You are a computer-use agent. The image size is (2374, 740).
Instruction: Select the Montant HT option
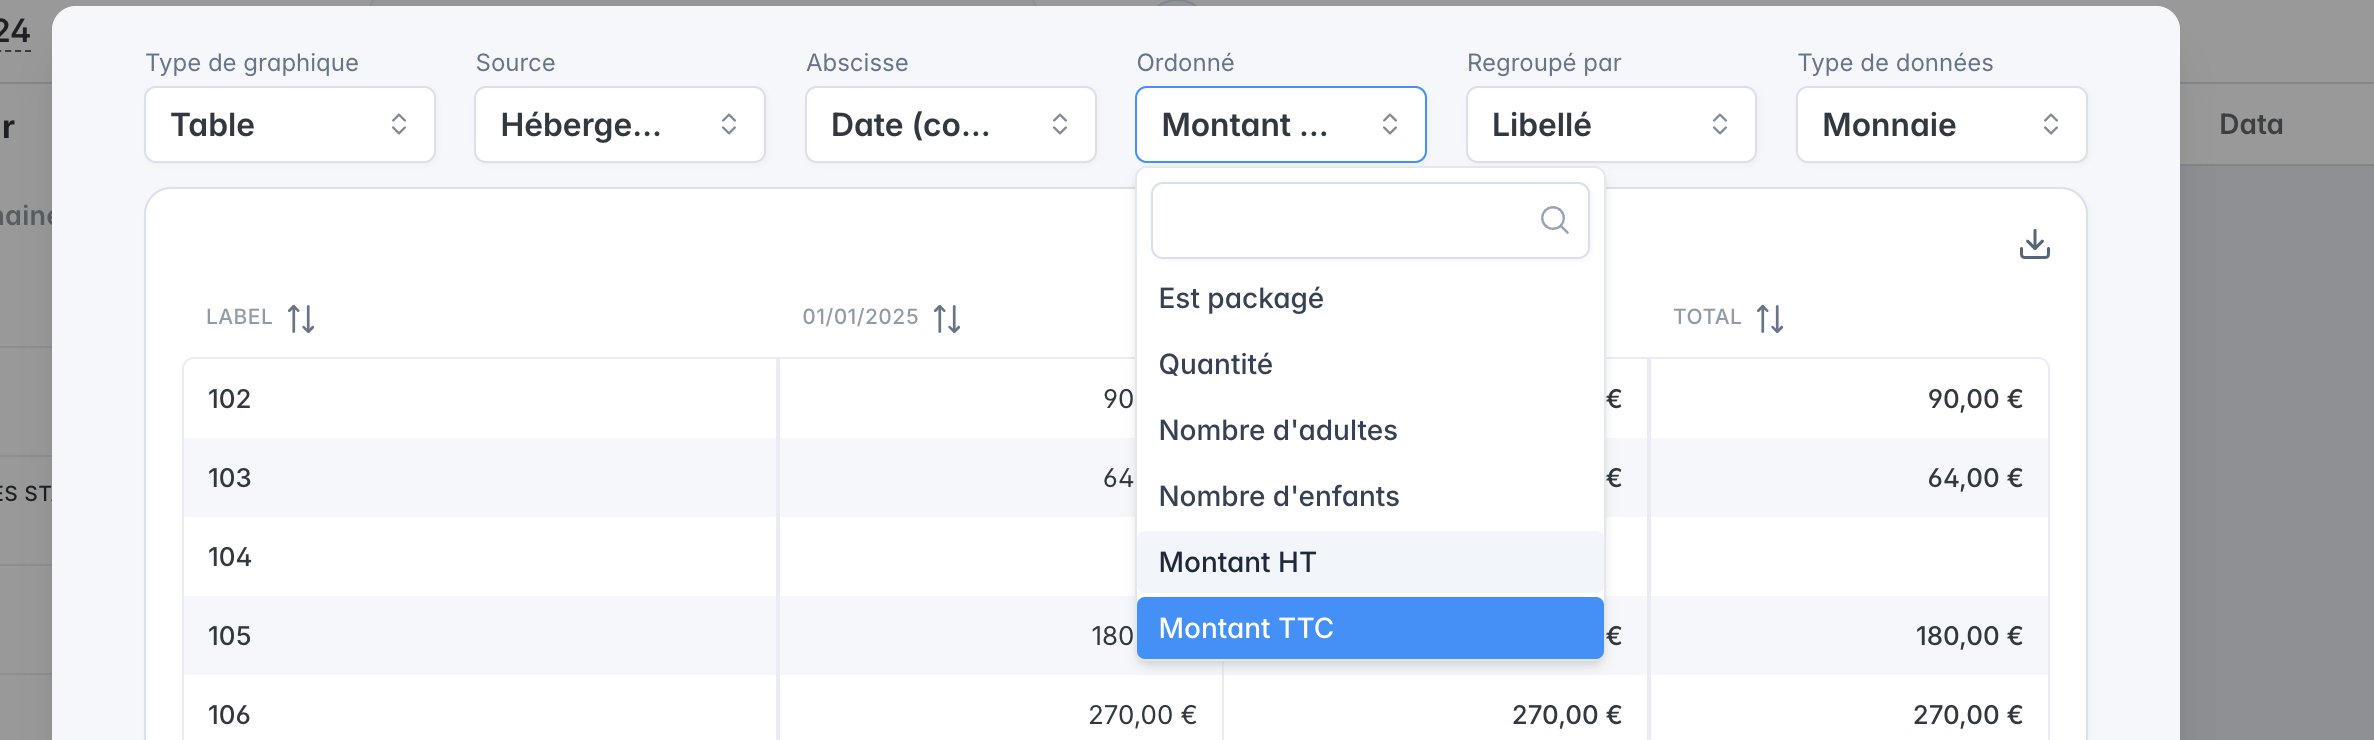(x=1370, y=562)
